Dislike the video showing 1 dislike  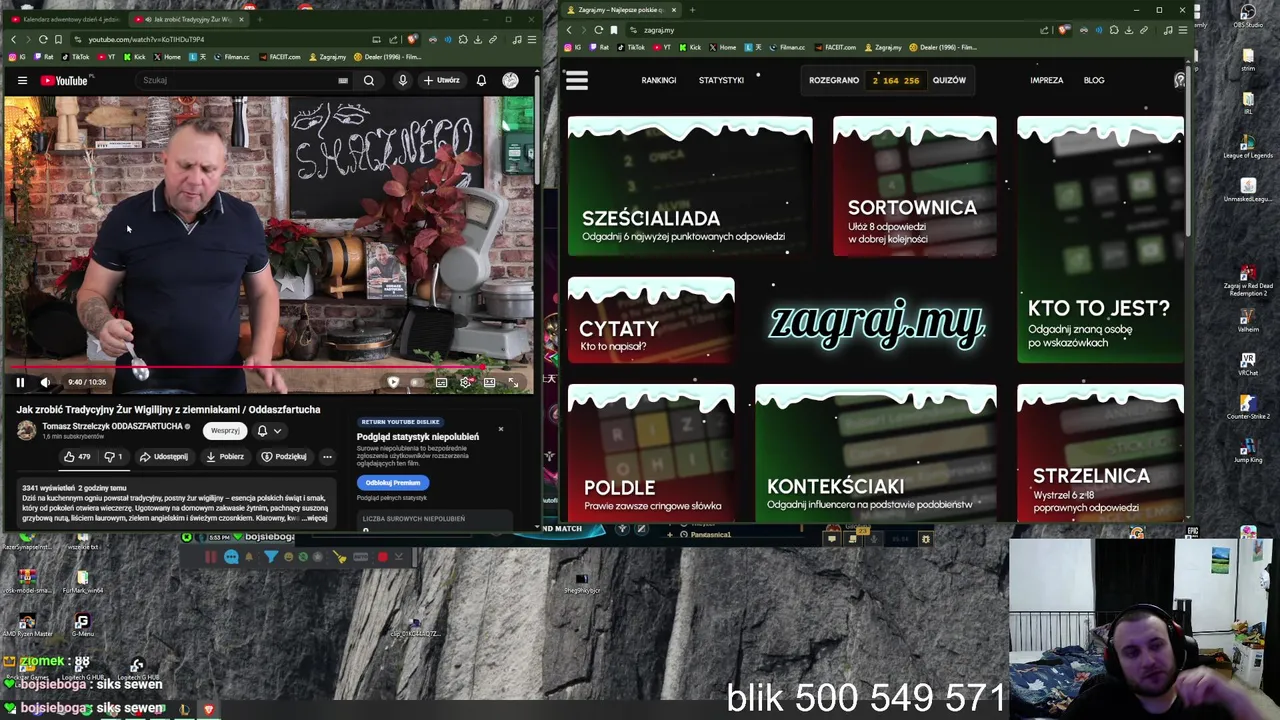pyautogui.click(x=114, y=457)
